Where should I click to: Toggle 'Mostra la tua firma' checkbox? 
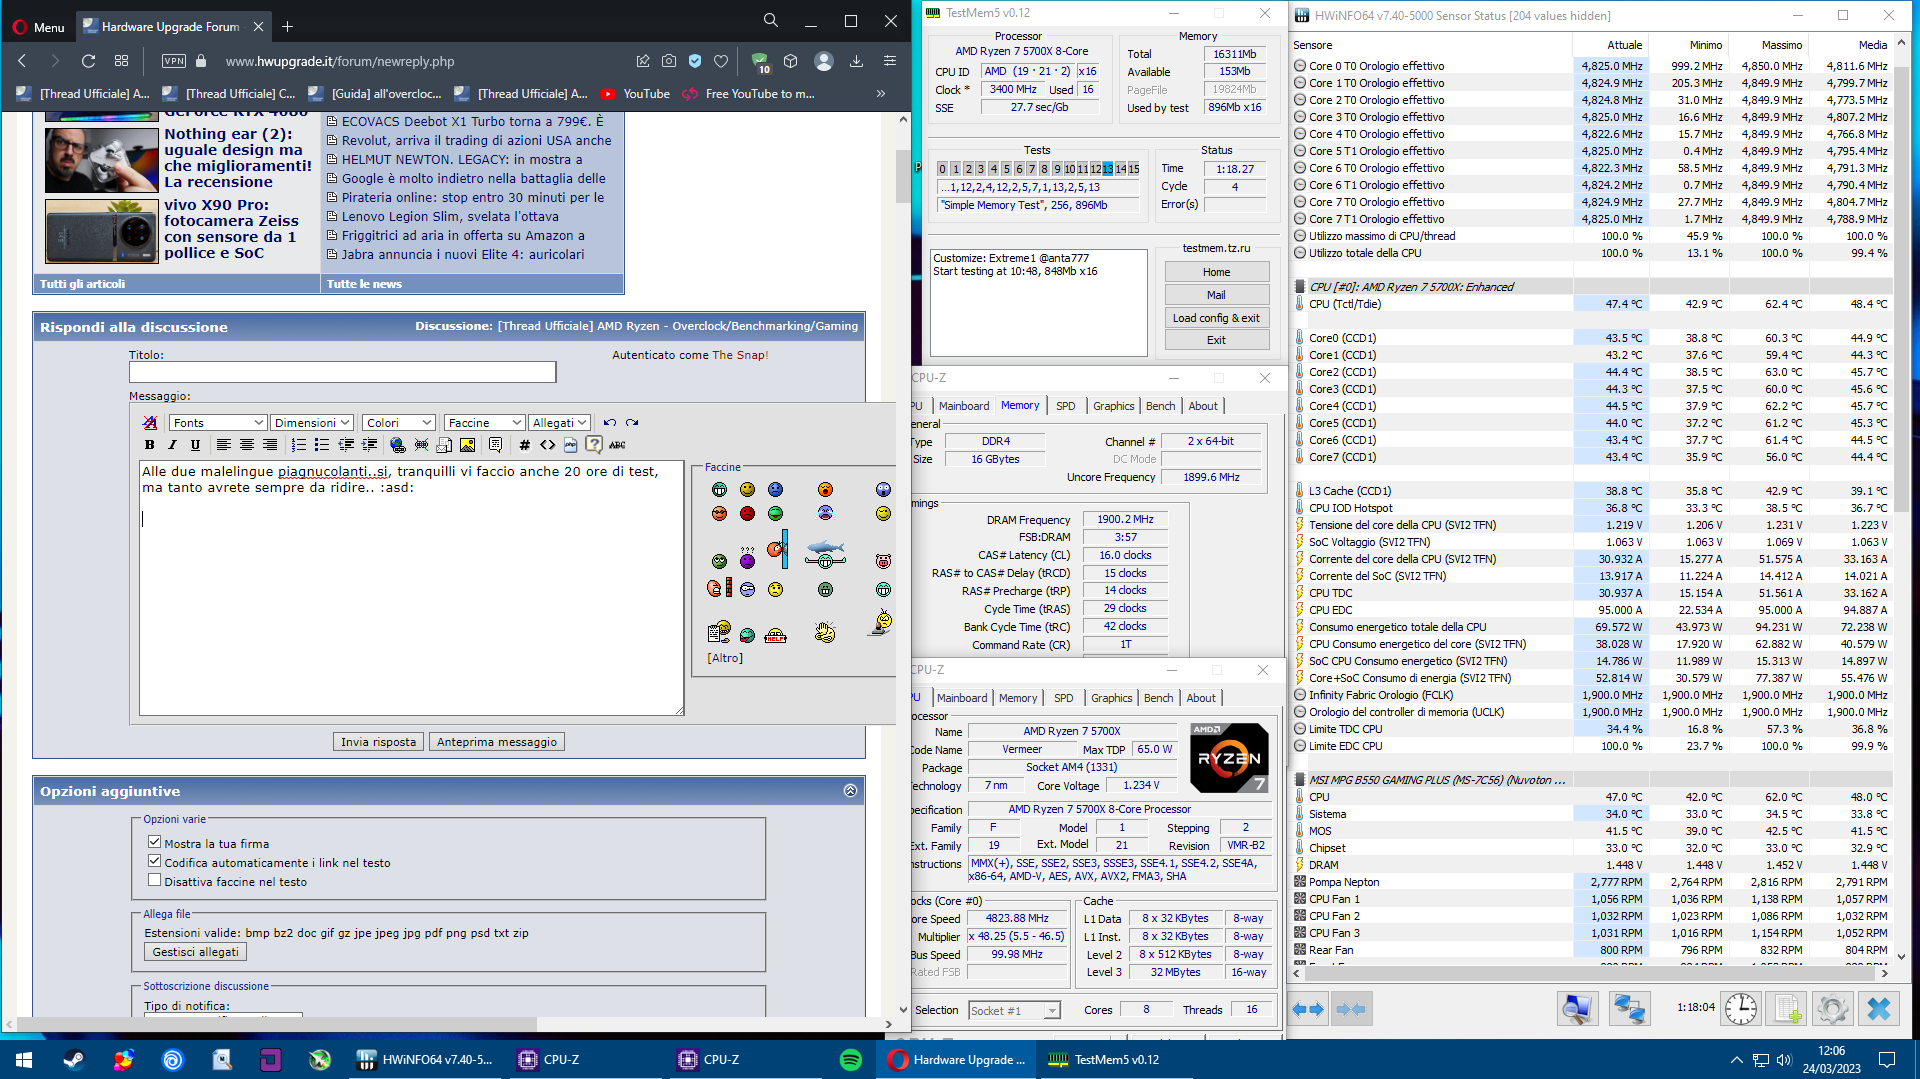pyautogui.click(x=154, y=842)
